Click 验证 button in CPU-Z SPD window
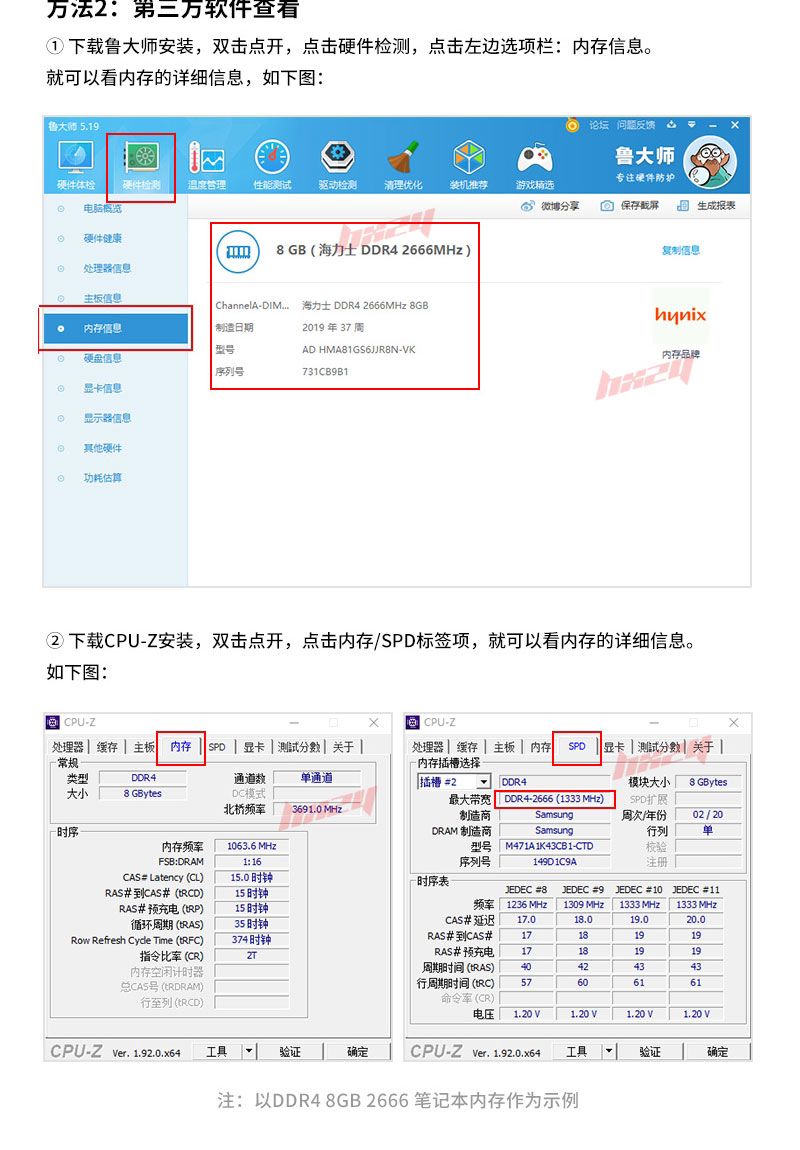 coord(650,1052)
